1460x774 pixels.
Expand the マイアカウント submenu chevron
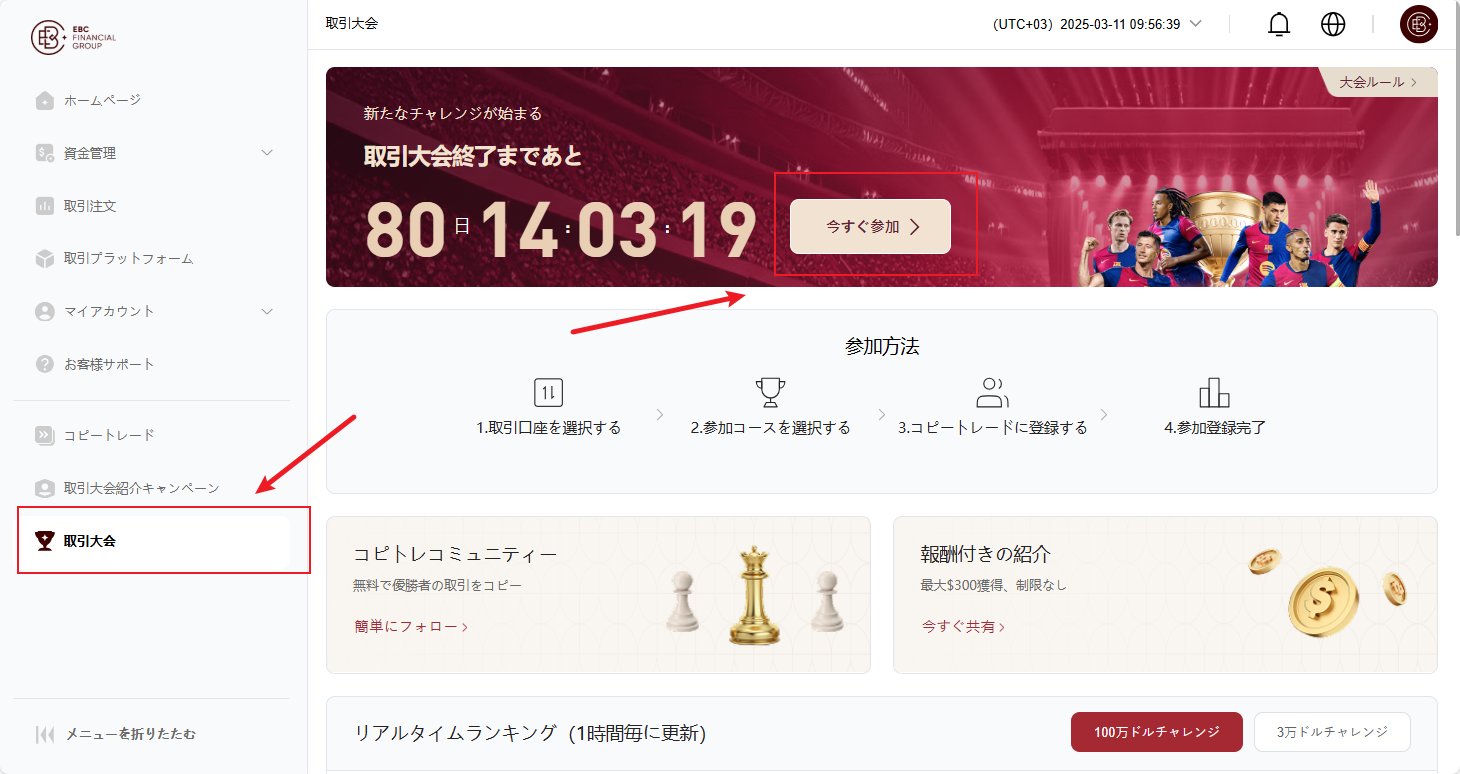(267, 311)
